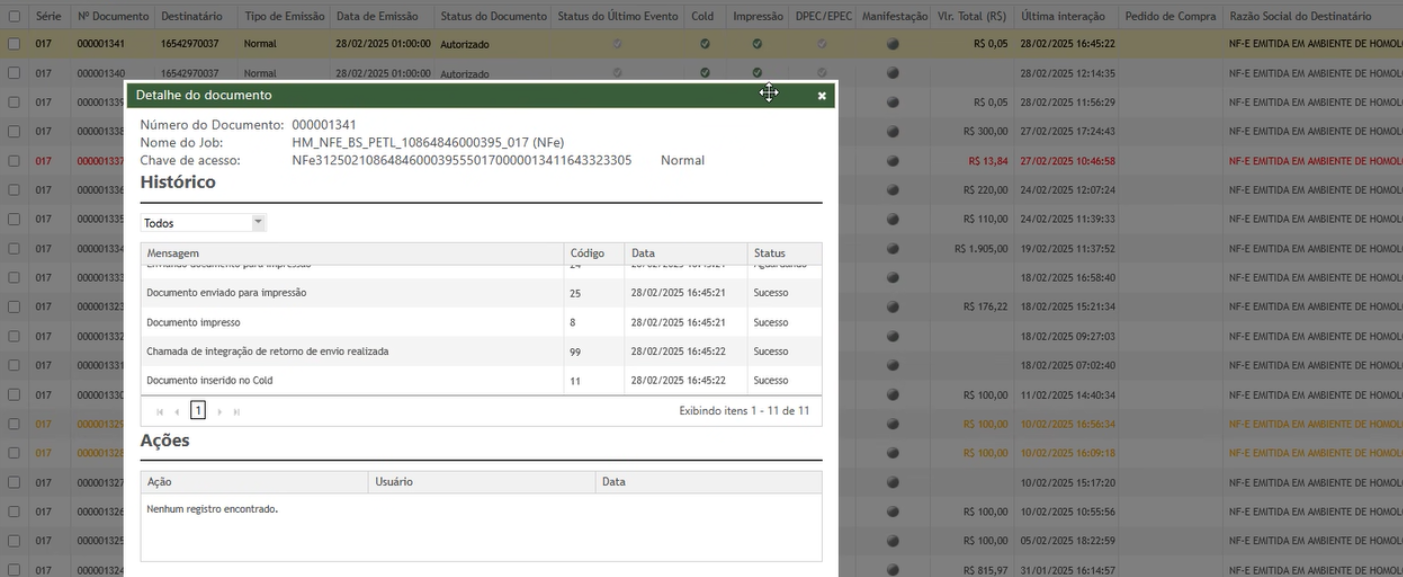Go to first page of Histórico grid
Screen dimensions: 1403x577
pyautogui.click(x=160, y=411)
